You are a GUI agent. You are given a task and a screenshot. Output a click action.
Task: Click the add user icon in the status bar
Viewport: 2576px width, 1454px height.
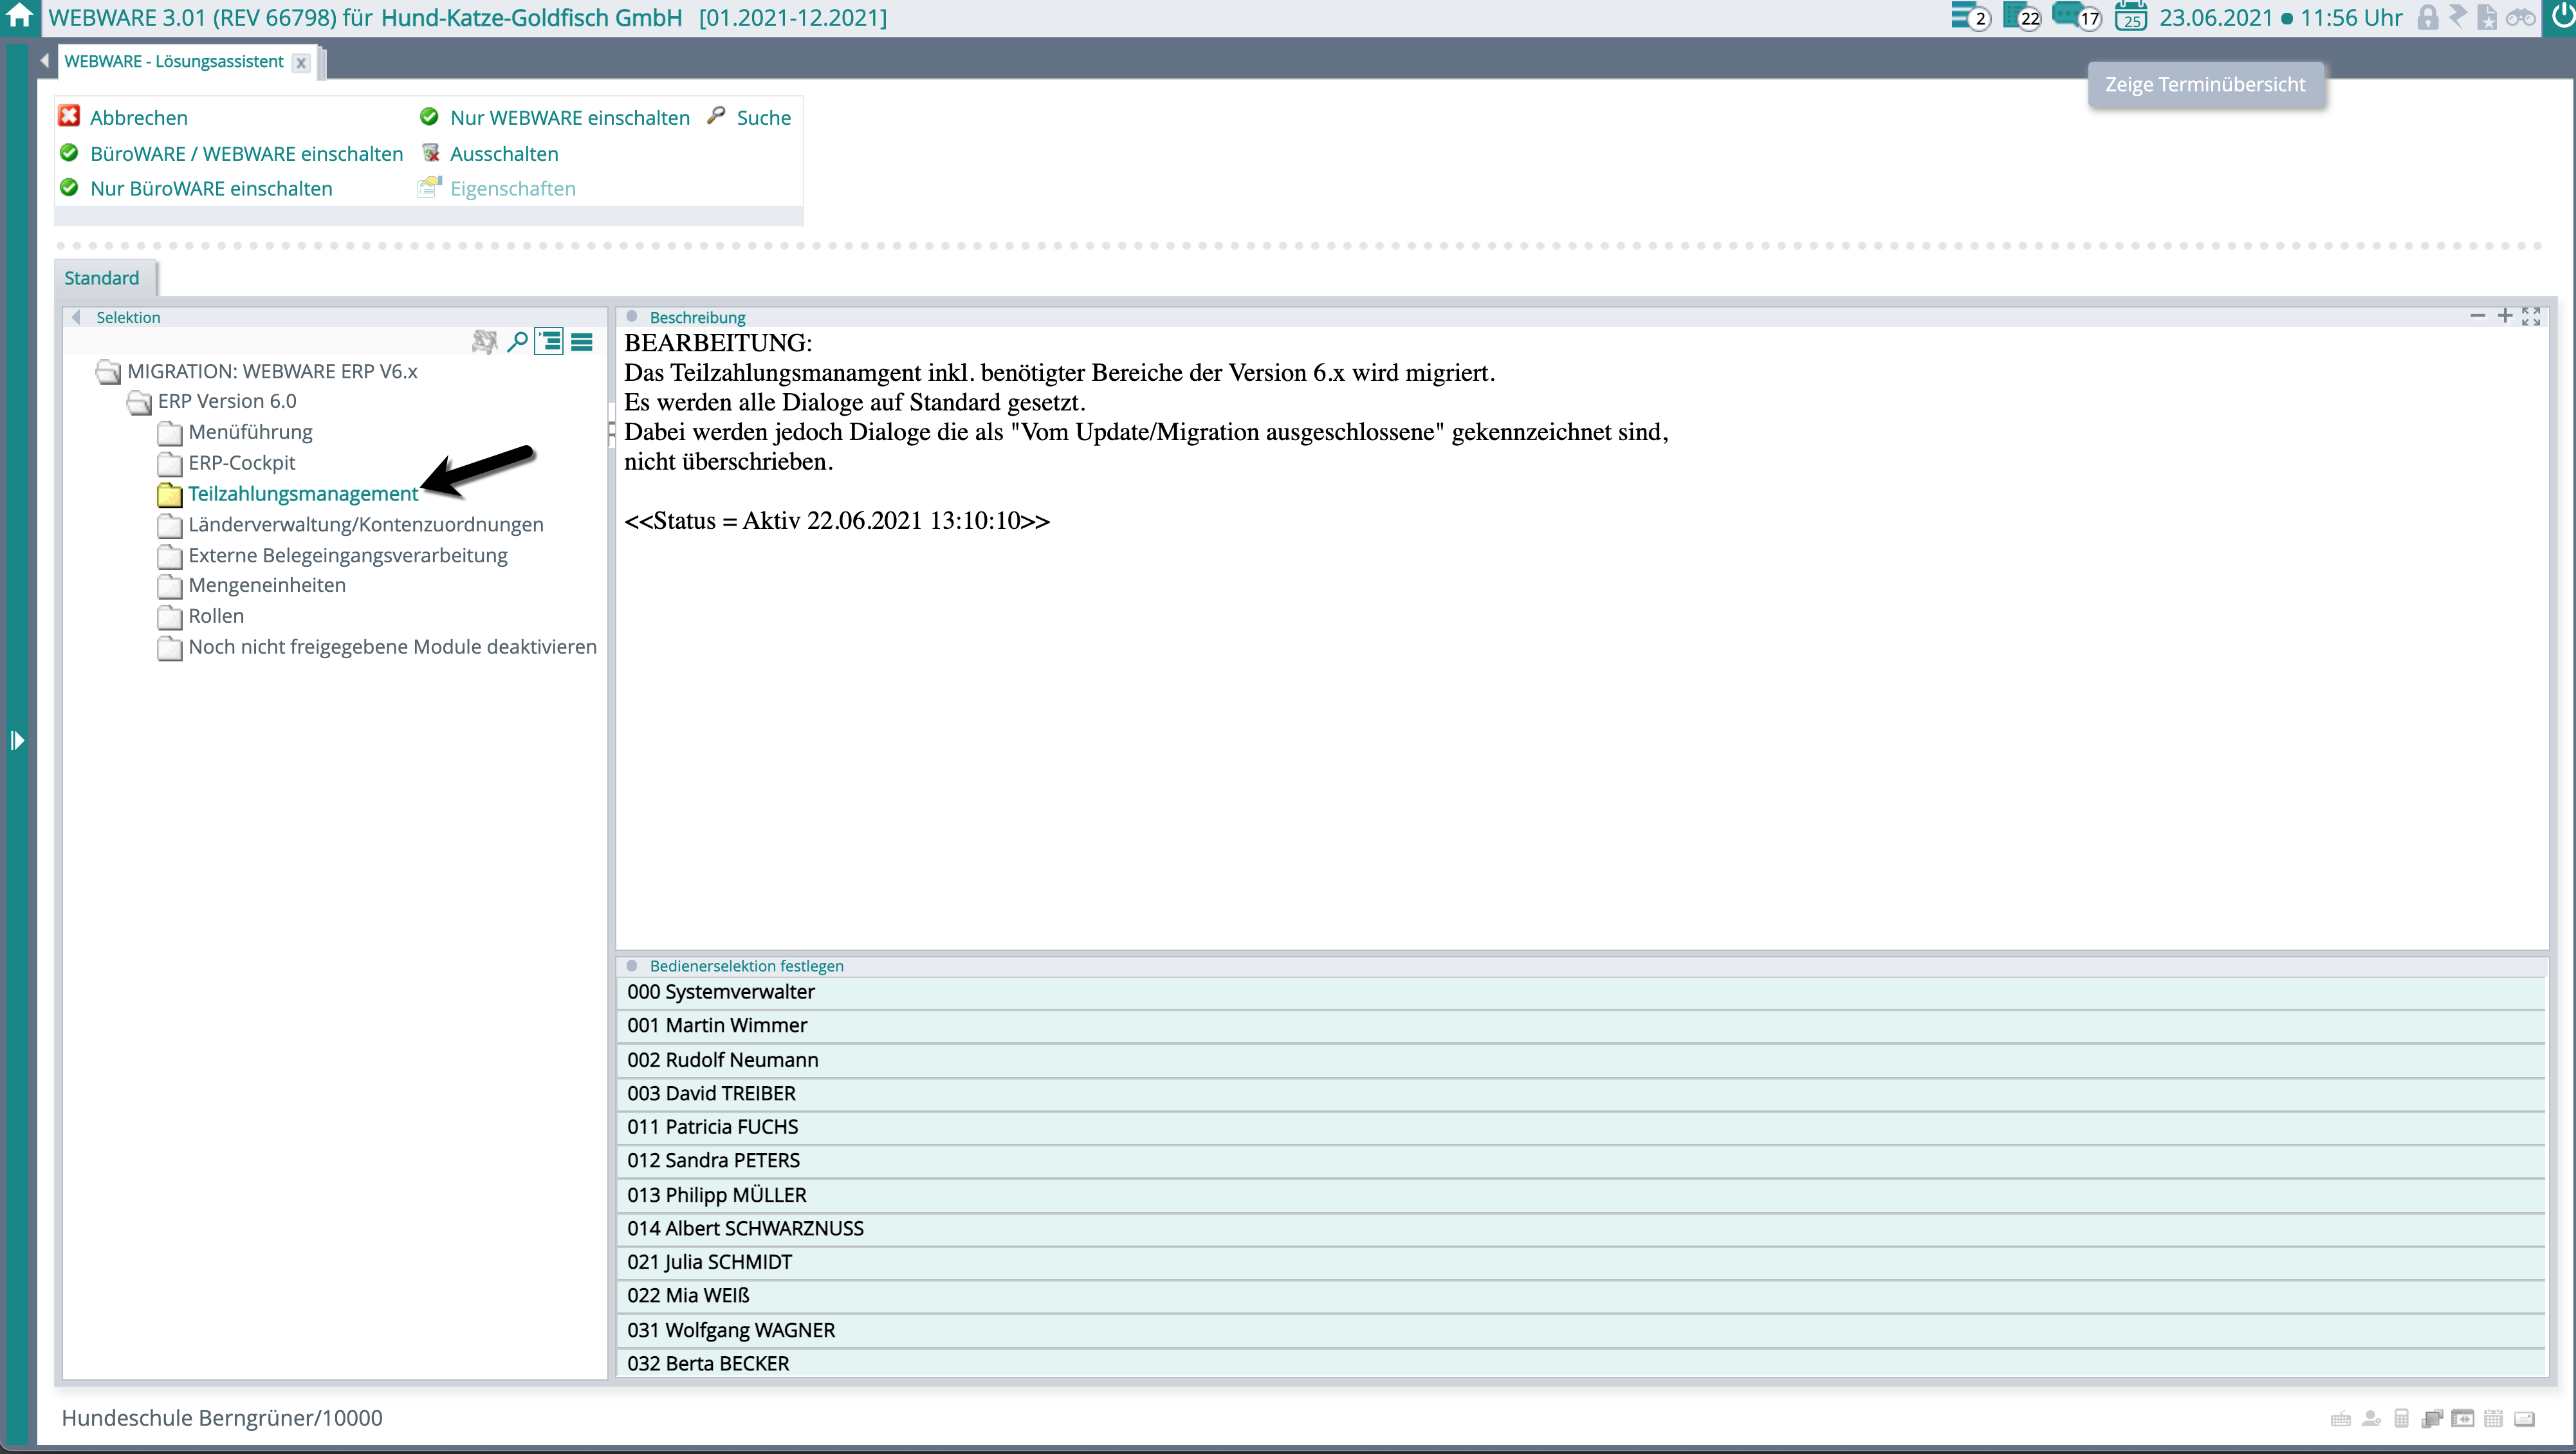pos(2371,1418)
